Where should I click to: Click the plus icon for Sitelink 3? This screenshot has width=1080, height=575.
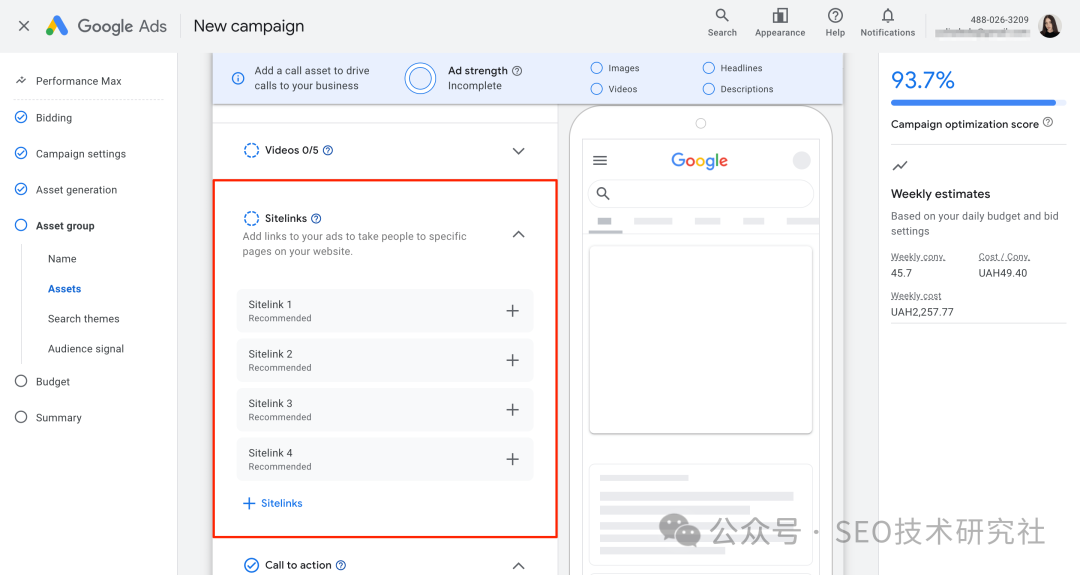pos(512,410)
